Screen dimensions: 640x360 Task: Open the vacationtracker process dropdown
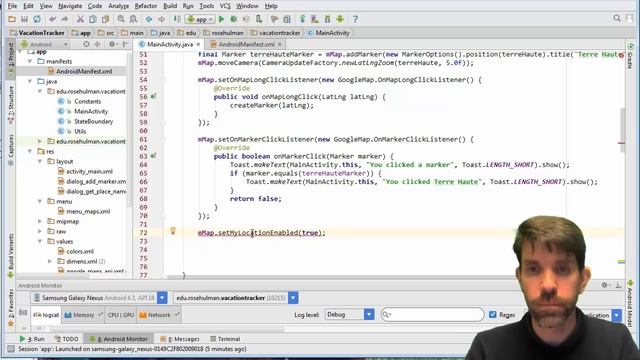coord(293,298)
